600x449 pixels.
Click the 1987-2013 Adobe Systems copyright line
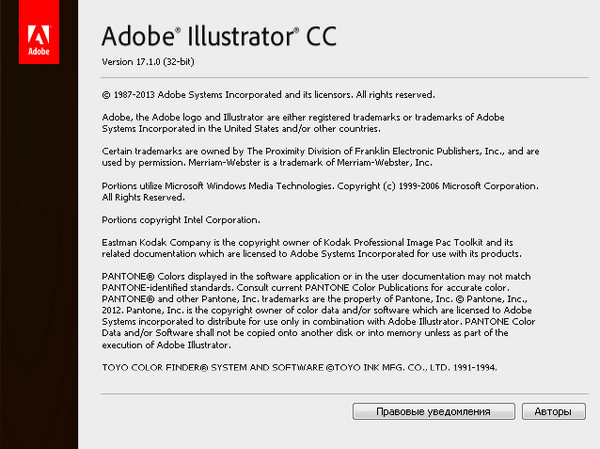268,94
